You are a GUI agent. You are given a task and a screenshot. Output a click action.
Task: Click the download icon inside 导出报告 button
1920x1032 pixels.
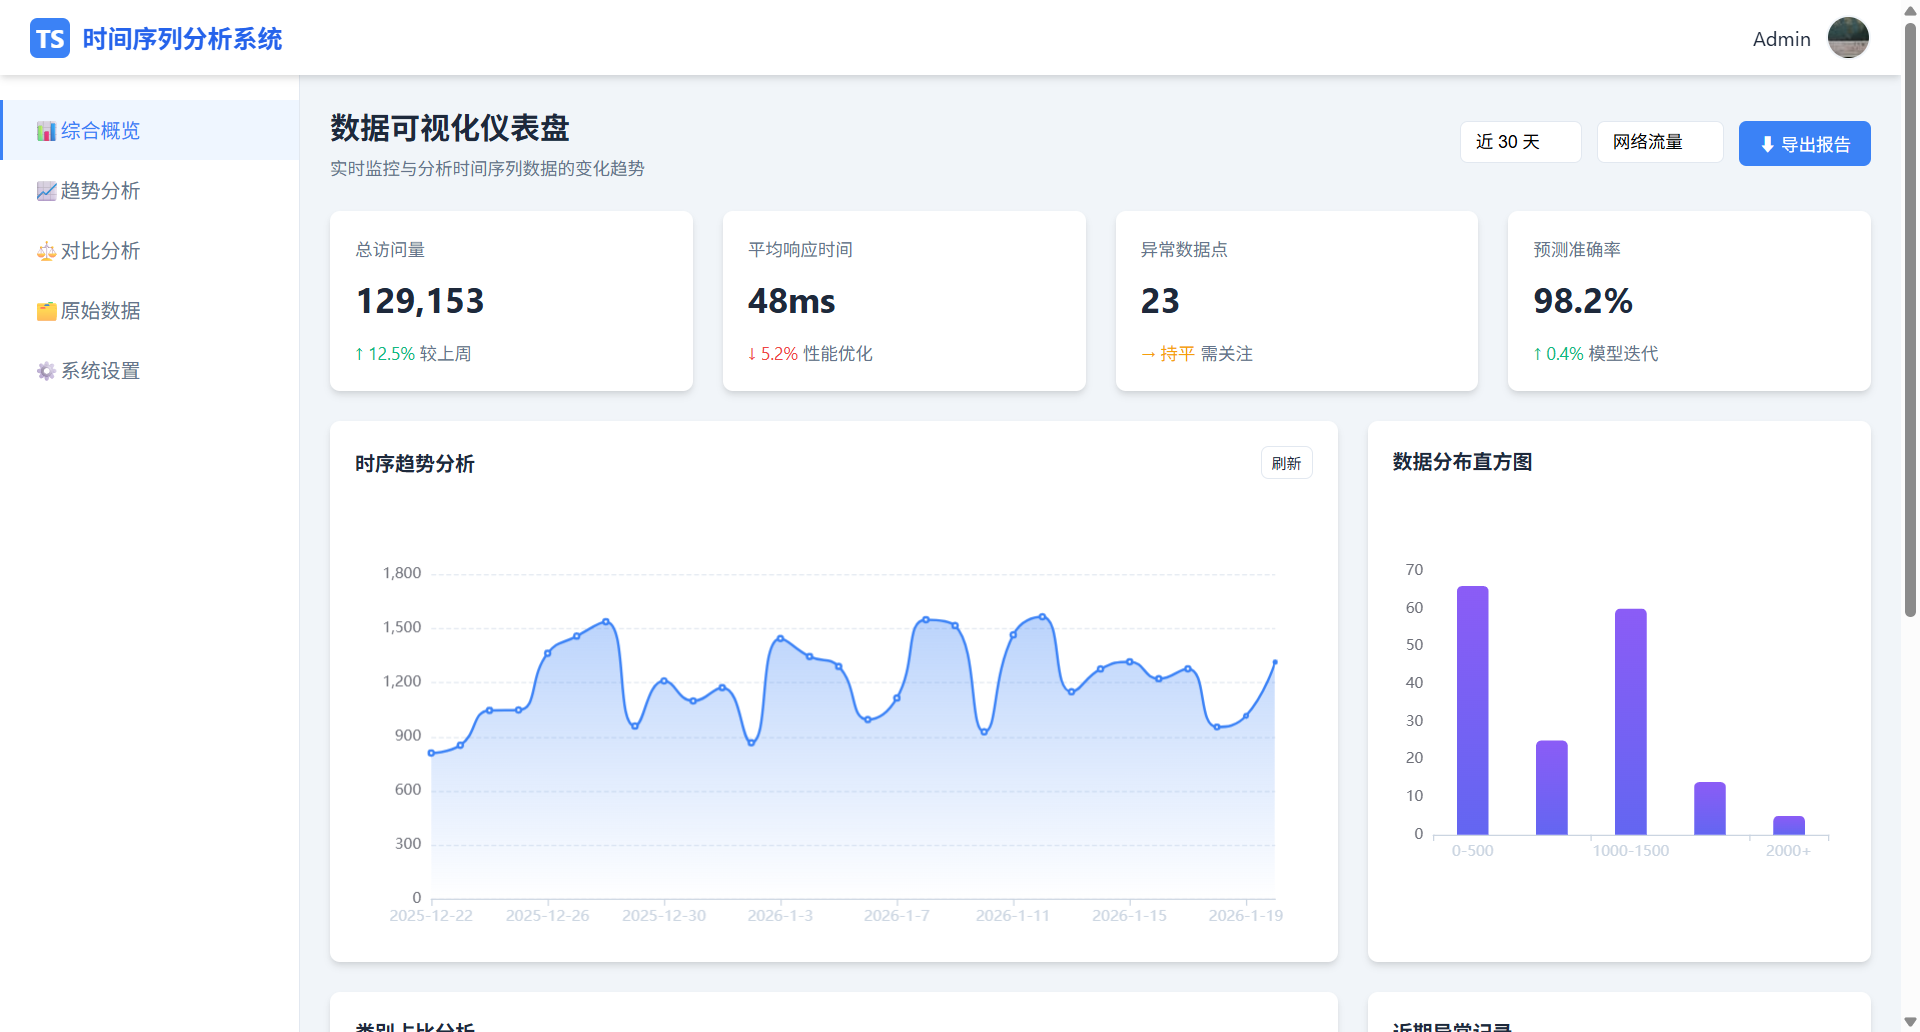click(x=1766, y=143)
